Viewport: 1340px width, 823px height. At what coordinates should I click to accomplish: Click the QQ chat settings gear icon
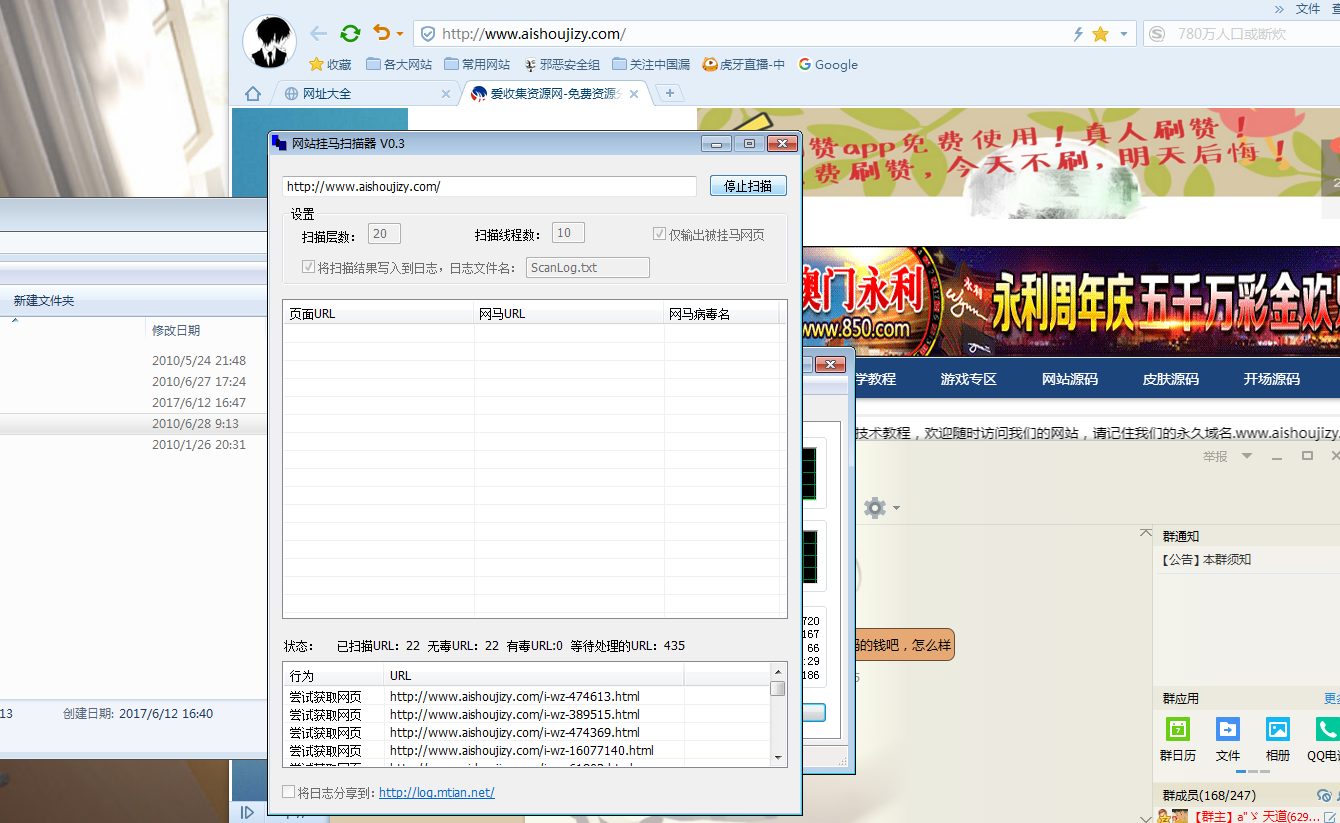(x=875, y=508)
